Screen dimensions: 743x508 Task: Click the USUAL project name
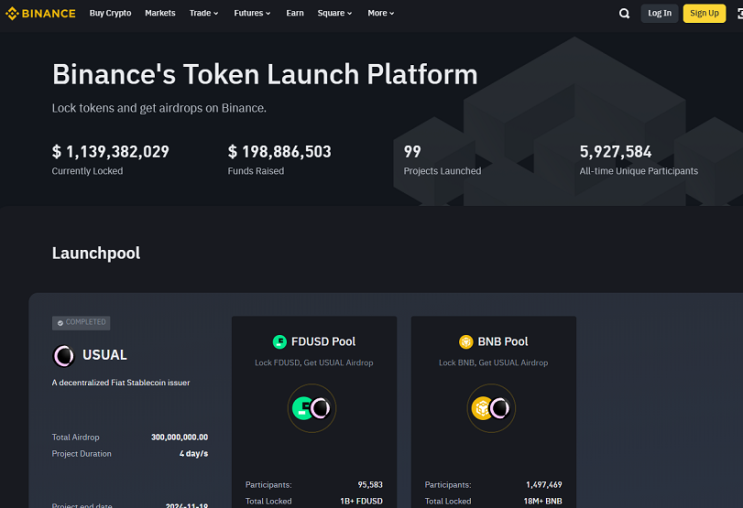pos(105,355)
